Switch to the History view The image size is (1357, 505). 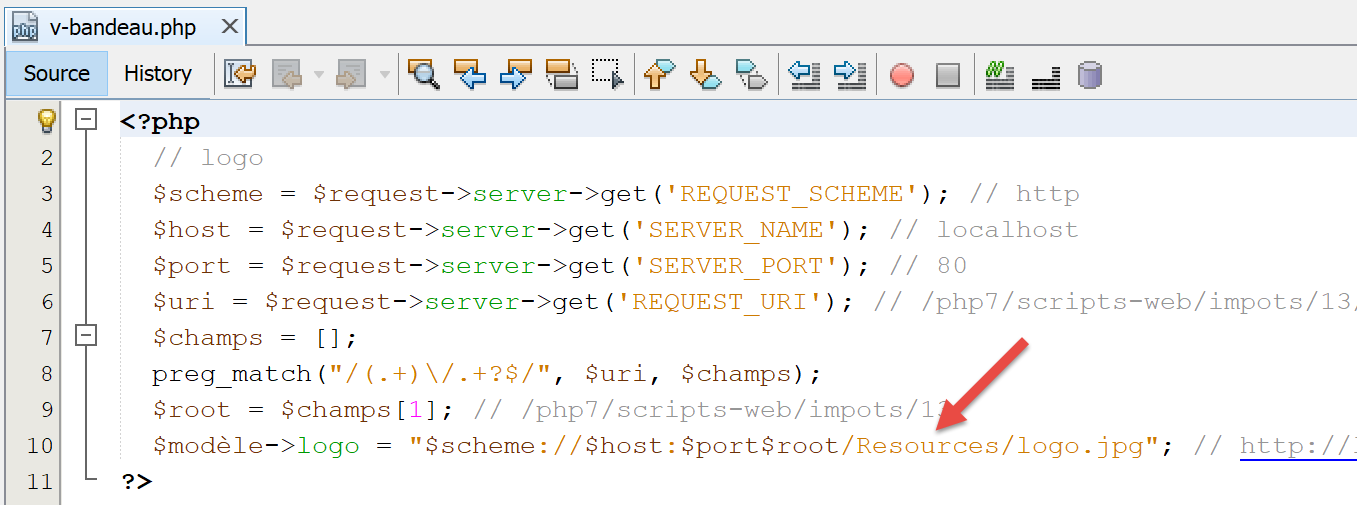[x=157, y=74]
